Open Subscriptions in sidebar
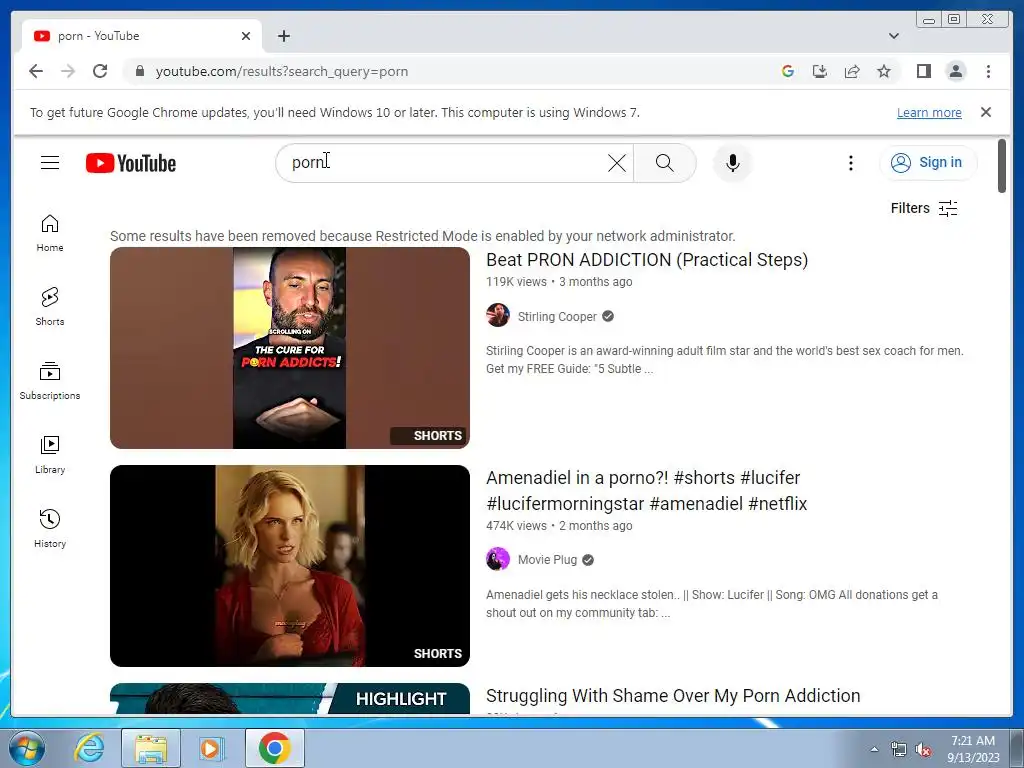 tap(50, 381)
